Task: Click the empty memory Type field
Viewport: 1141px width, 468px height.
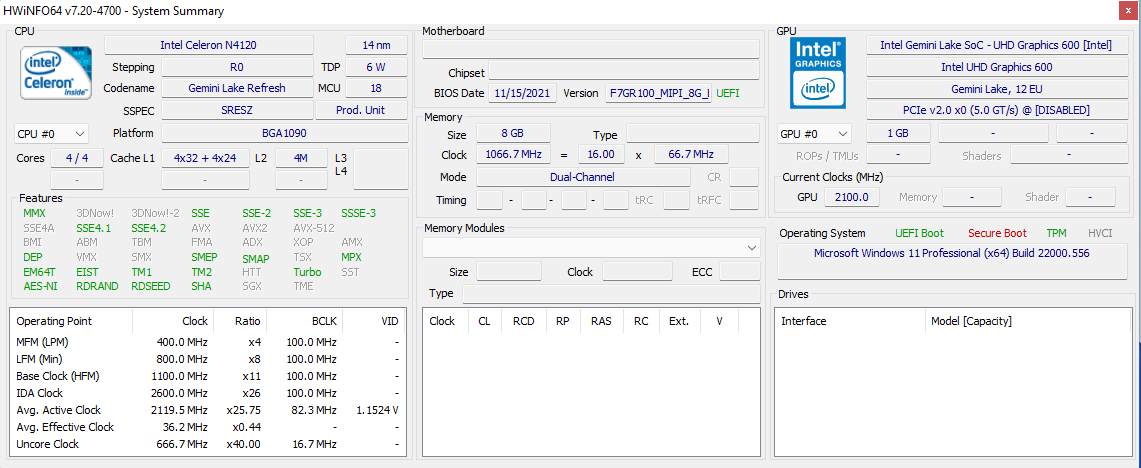Action: coord(692,134)
